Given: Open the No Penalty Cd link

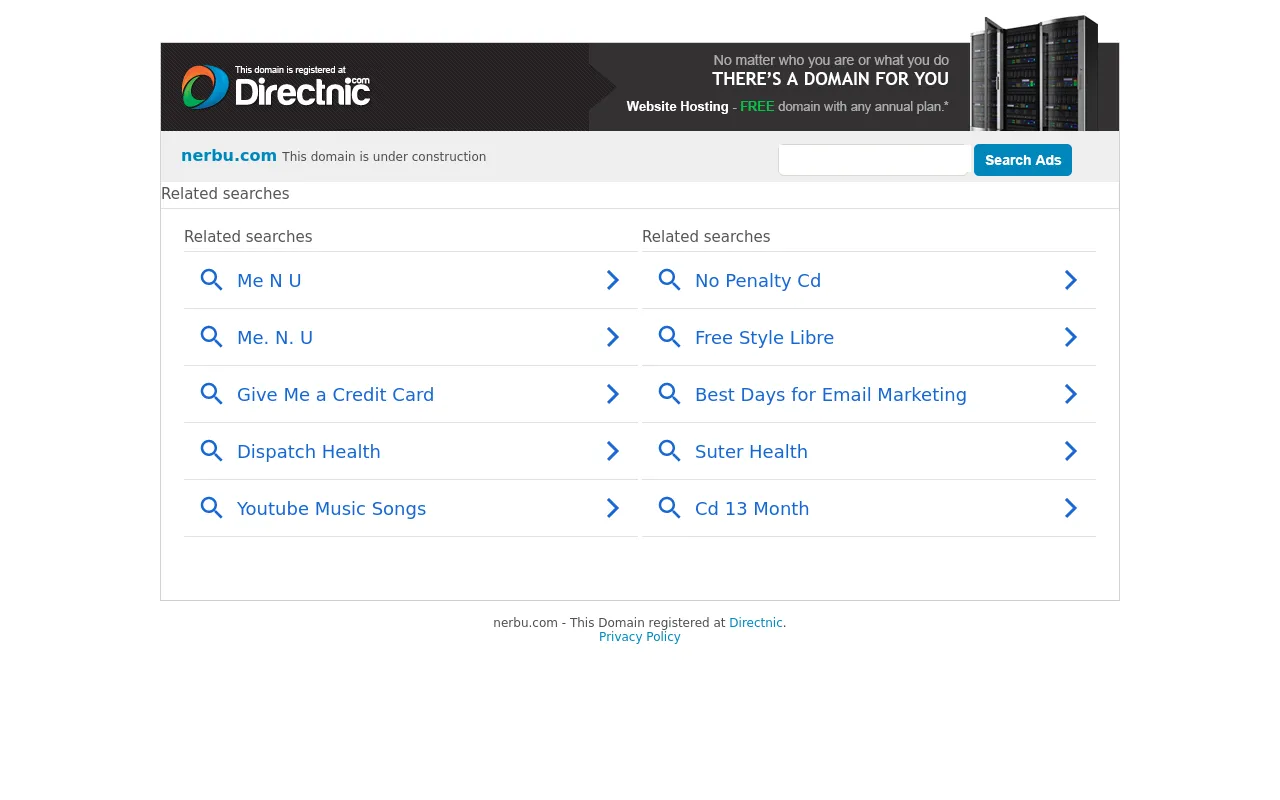Looking at the screenshot, I should 758,281.
